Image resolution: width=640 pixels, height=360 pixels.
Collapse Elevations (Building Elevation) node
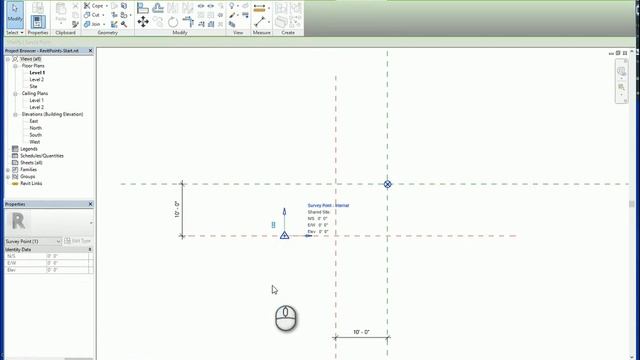point(15,115)
